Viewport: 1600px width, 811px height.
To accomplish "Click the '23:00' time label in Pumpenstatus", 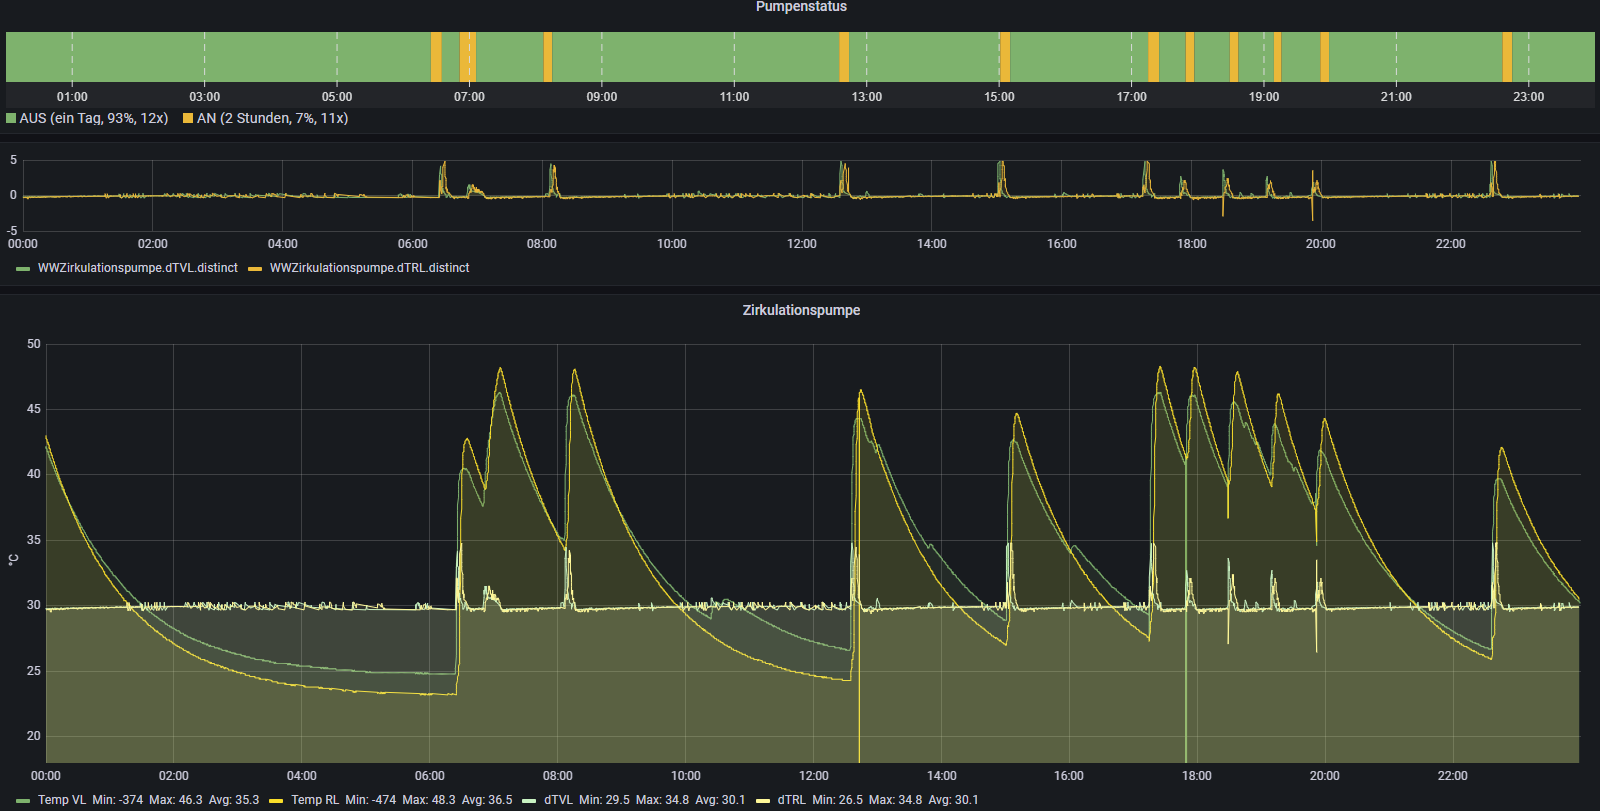I will [1528, 97].
